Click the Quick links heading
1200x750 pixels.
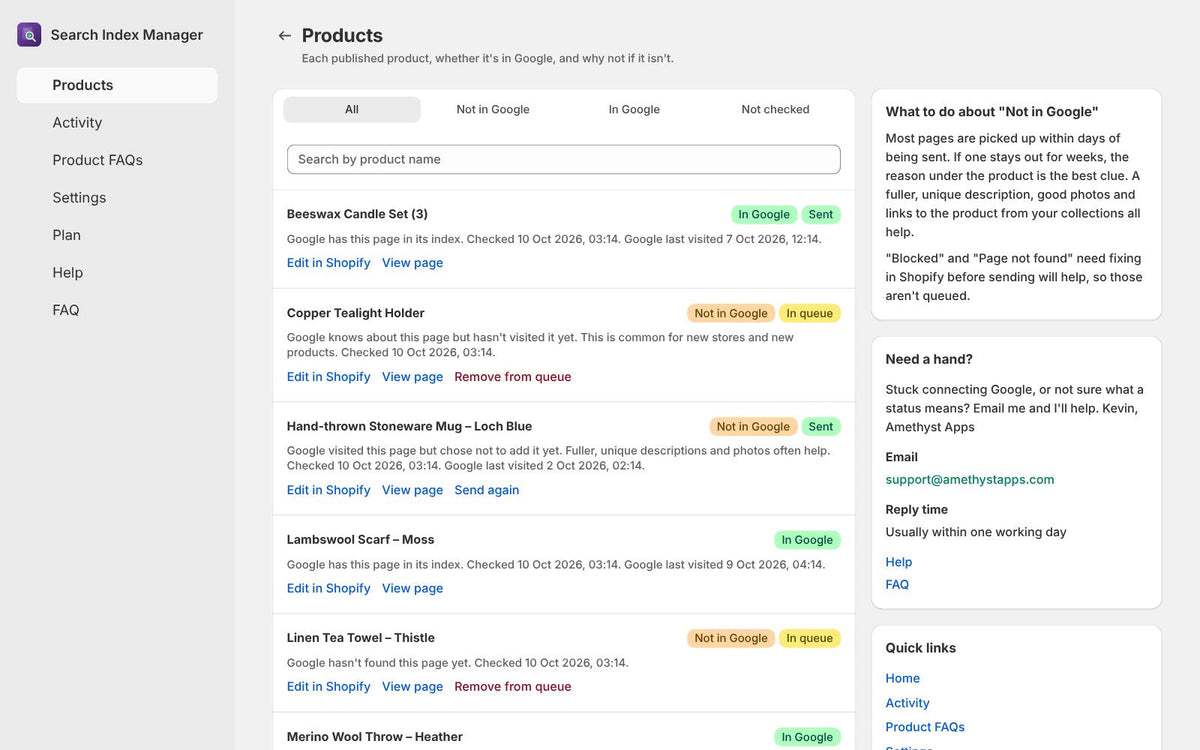click(x=921, y=648)
